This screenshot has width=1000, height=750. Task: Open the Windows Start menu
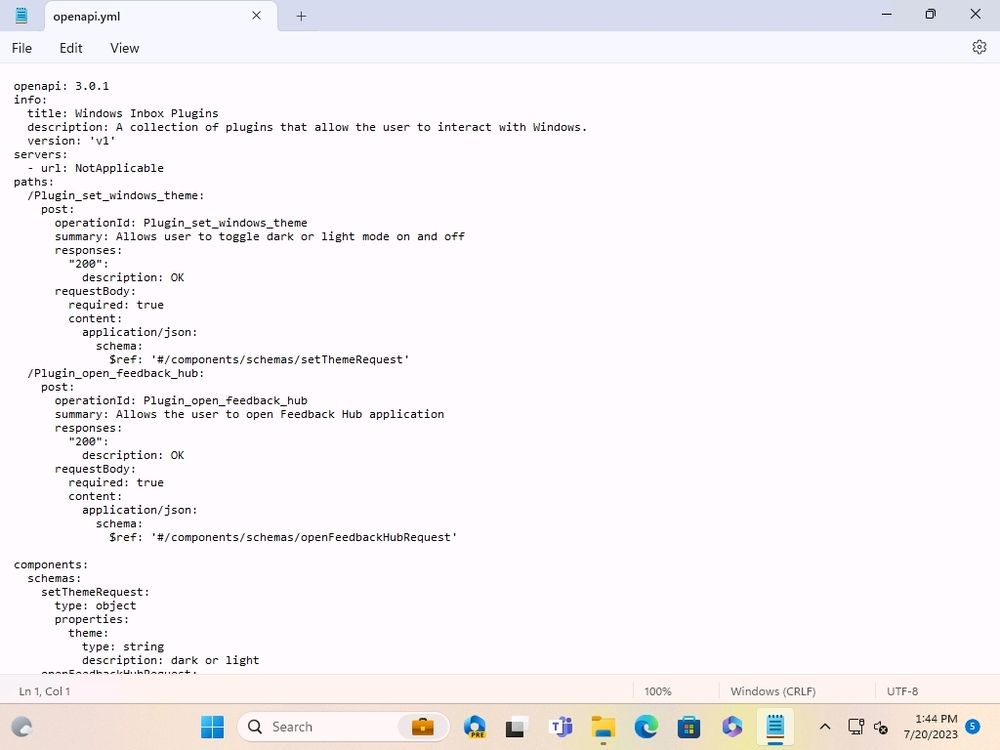click(x=212, y=726)
